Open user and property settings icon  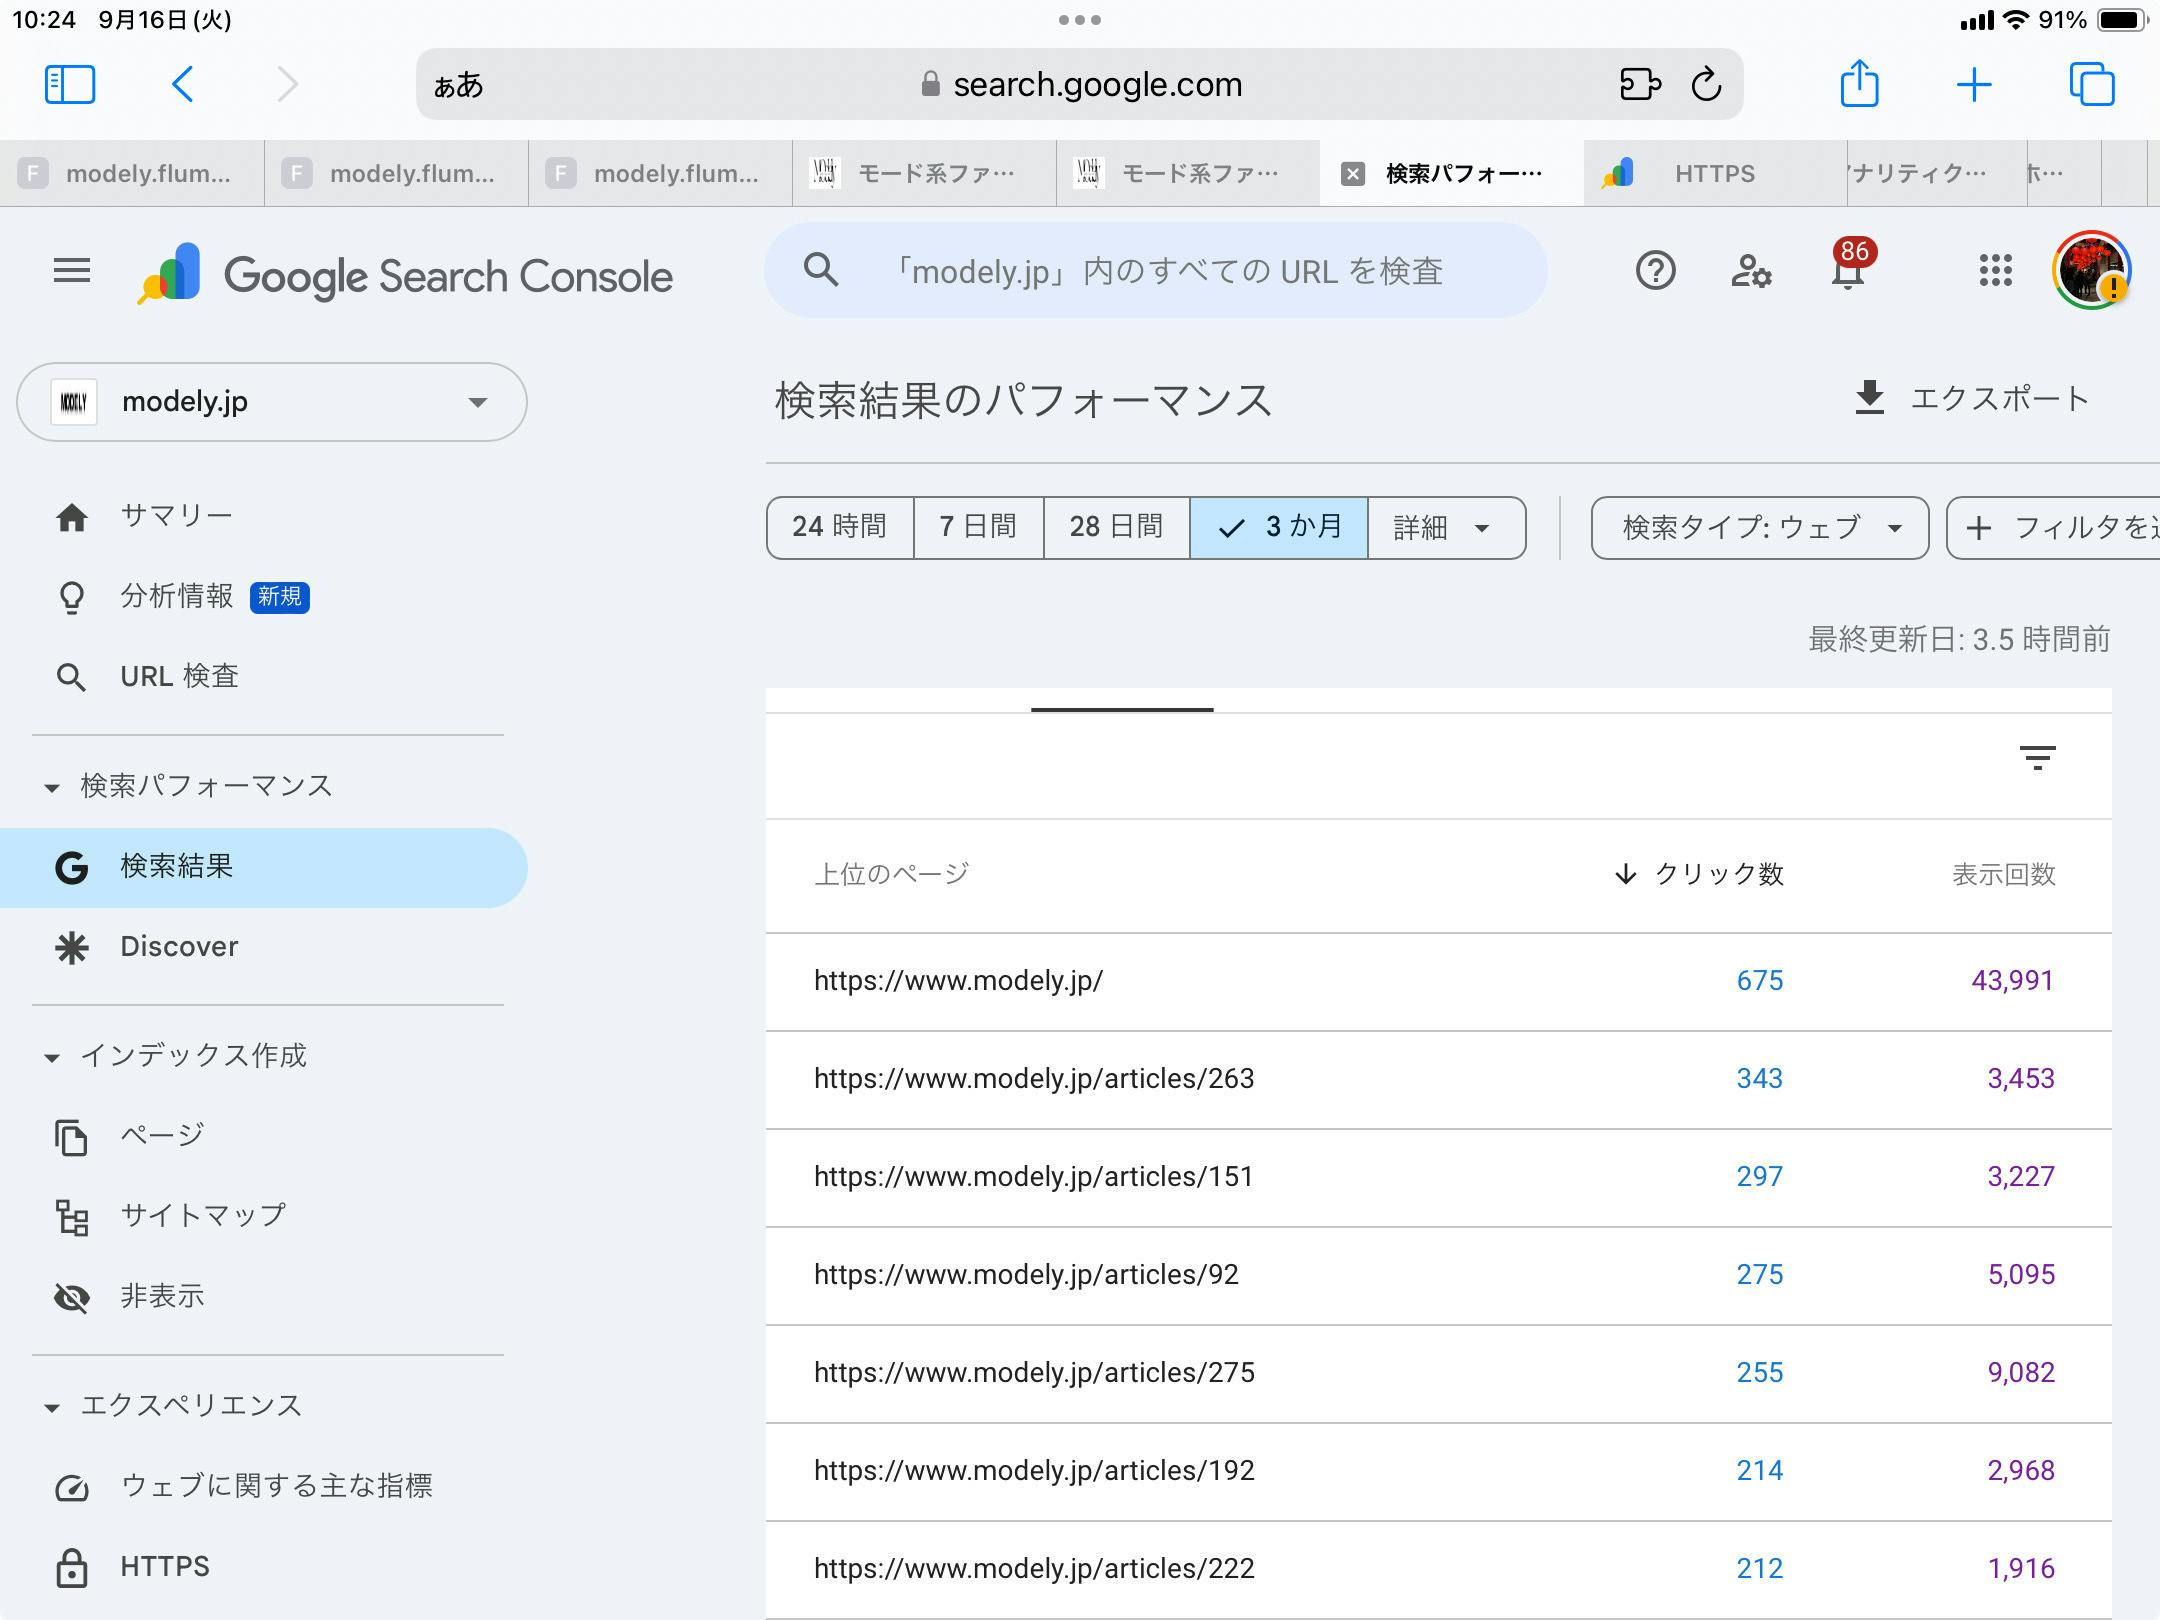pyautogui.click(x=1750, y=271)
